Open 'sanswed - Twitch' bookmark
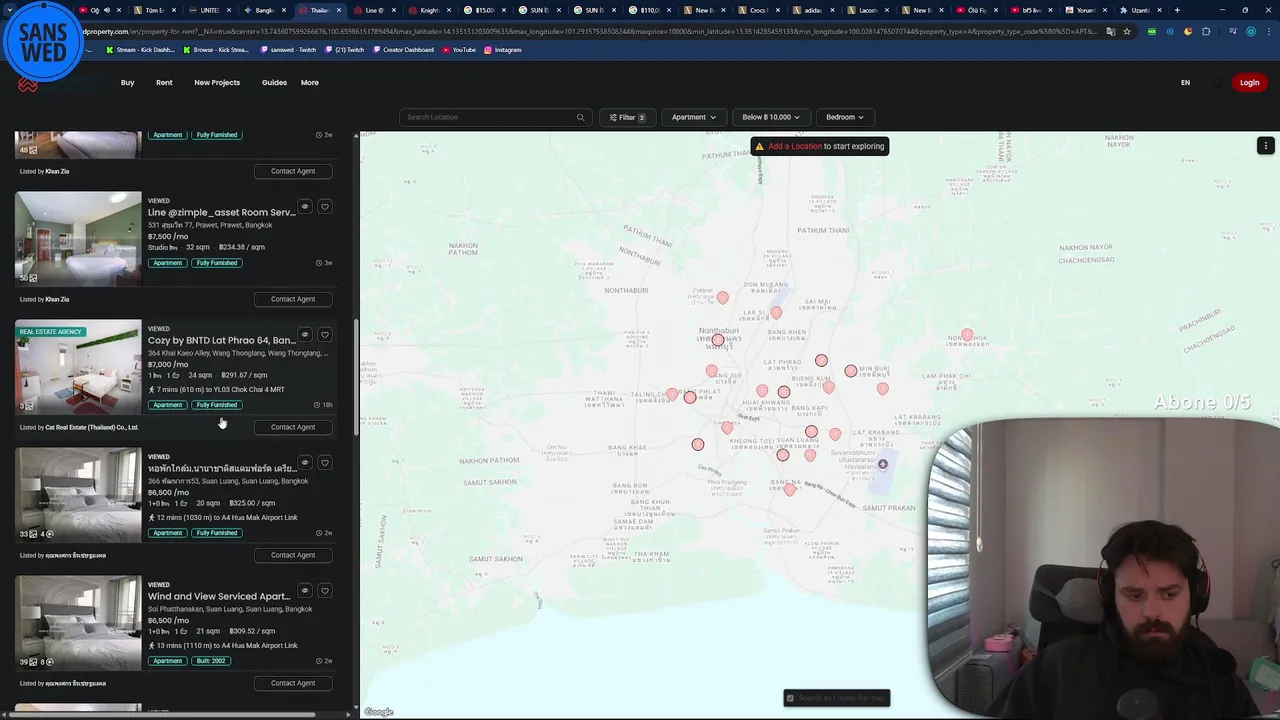The width and height of the screenshot is (1280, 720). point(288,50)
